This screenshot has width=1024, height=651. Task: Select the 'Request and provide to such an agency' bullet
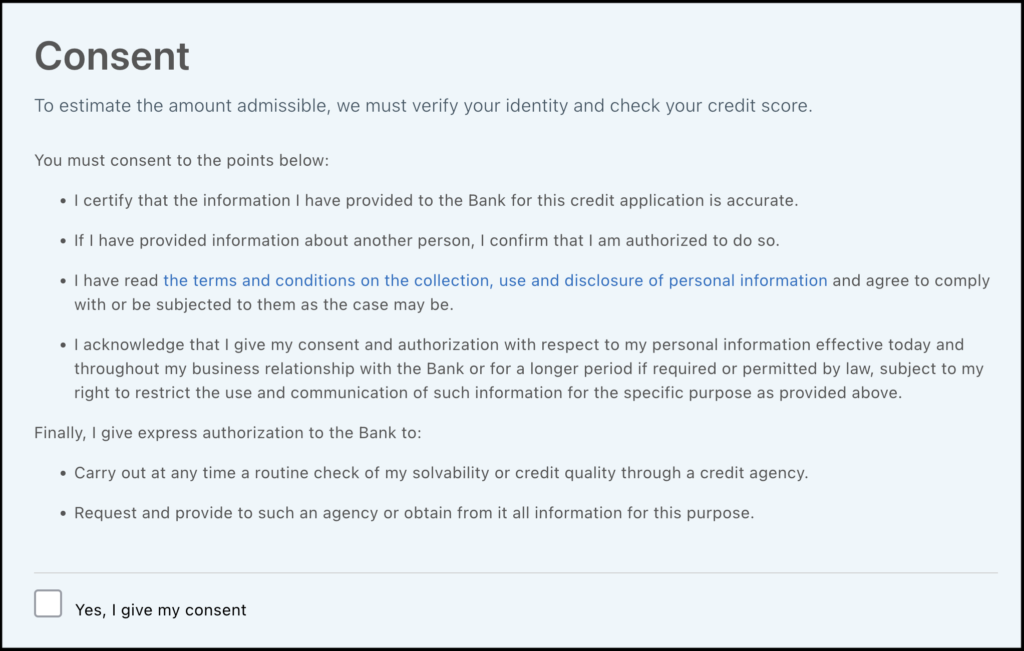[x=413, y=513]
